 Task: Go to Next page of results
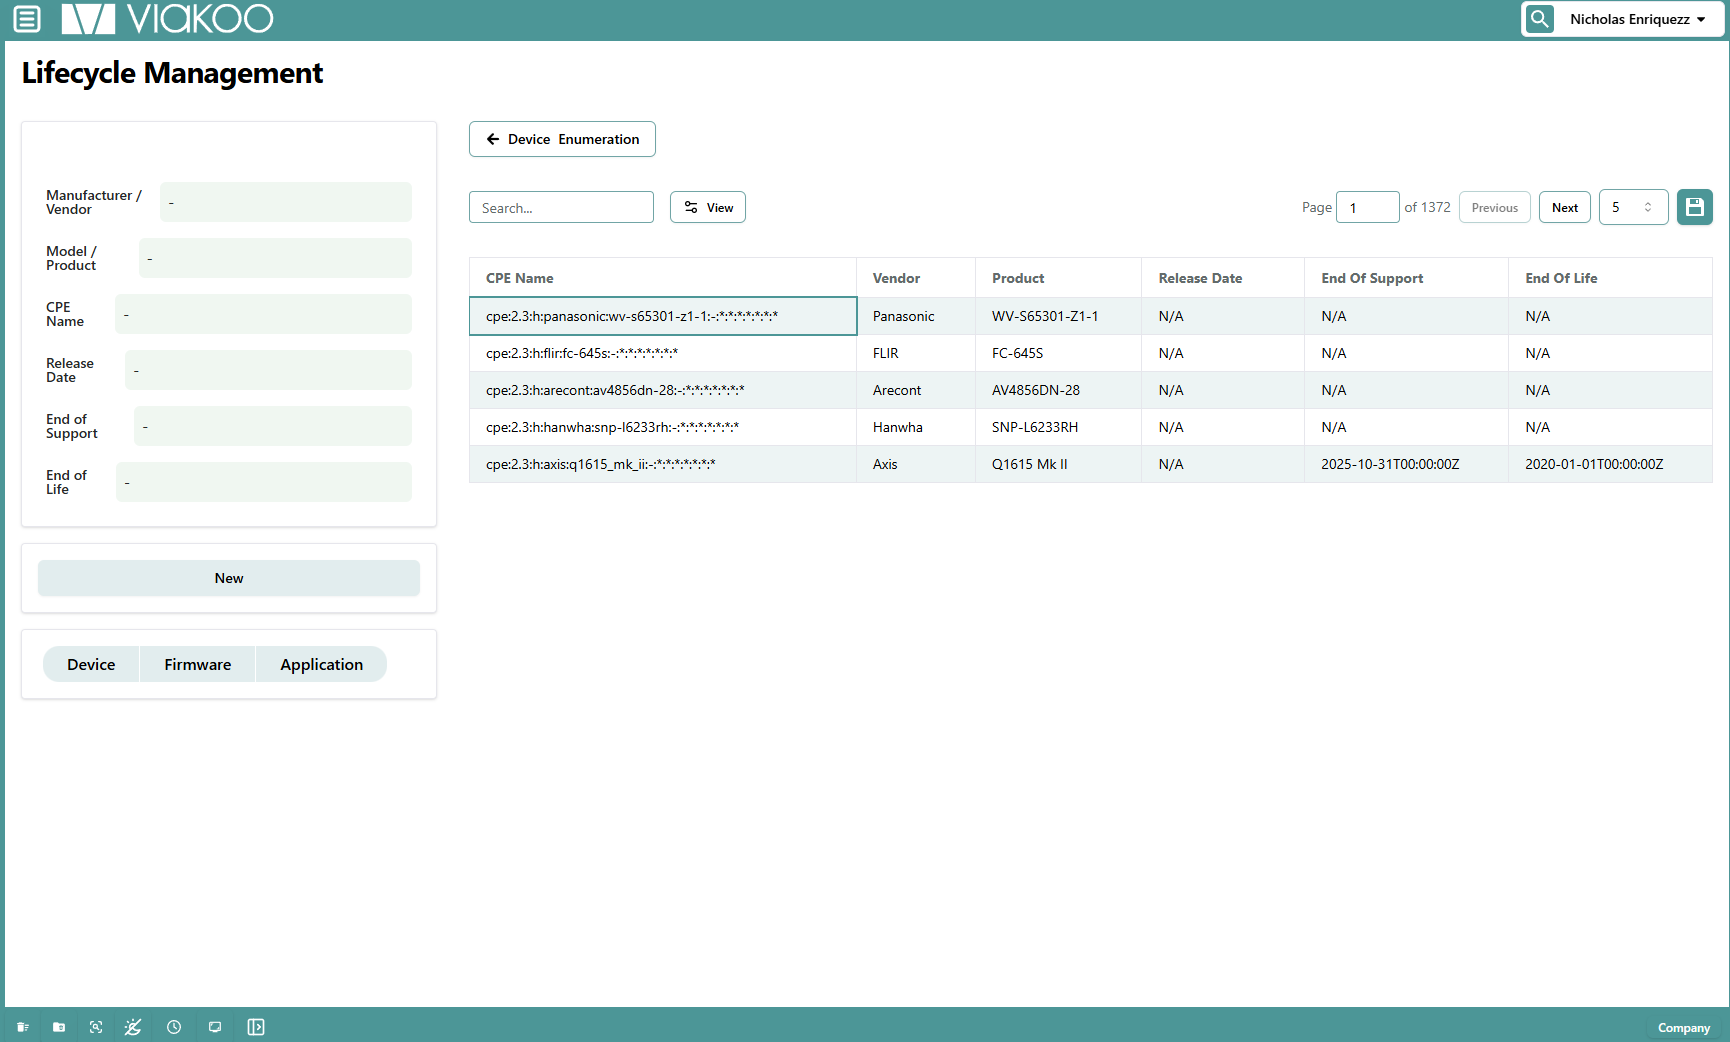[1564, 207]
